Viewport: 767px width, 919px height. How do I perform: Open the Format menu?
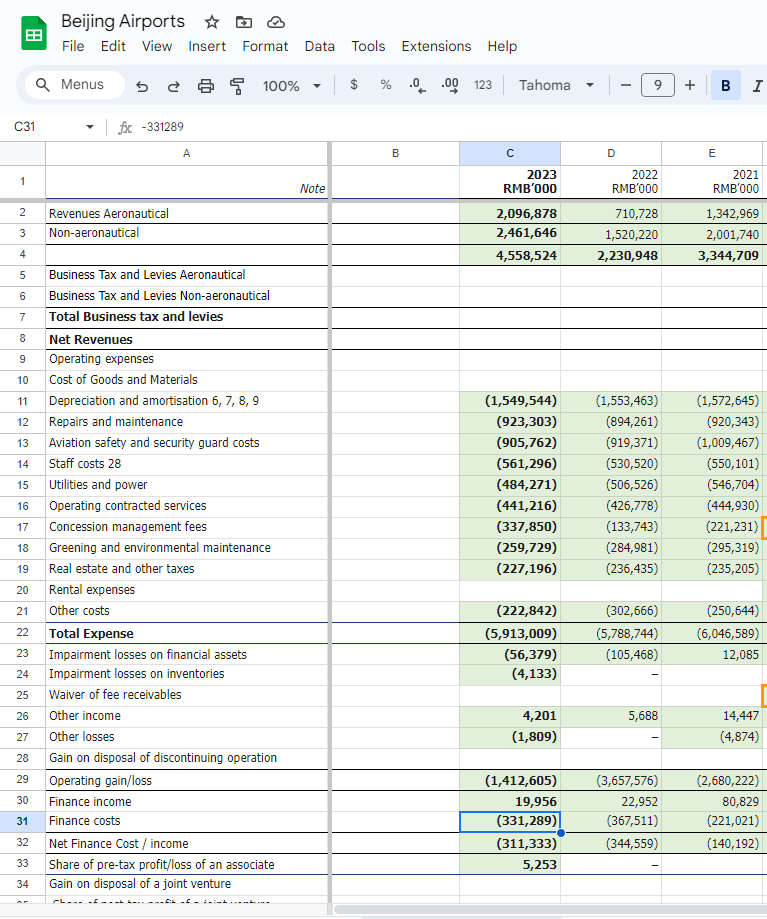click(265, 46)
